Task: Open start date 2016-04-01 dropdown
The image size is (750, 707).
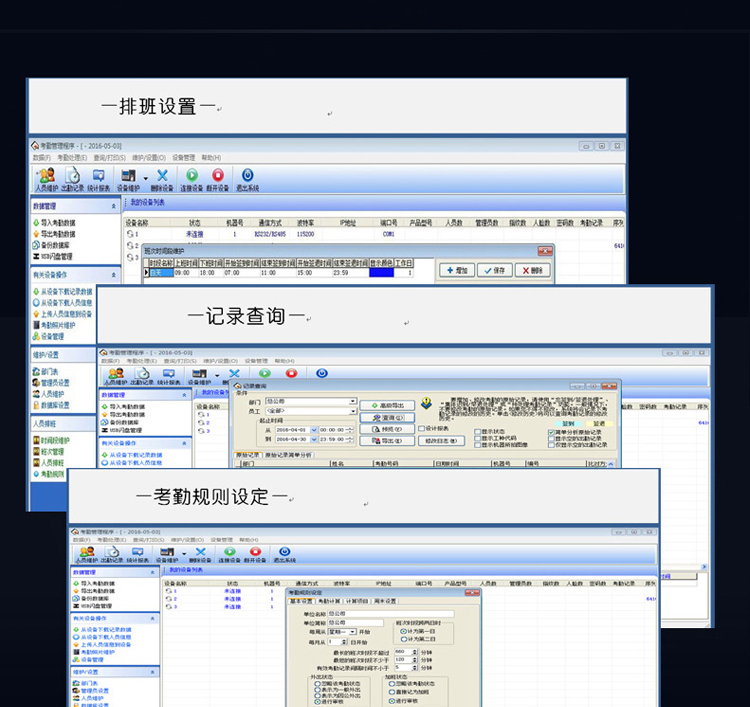Action: click(314, 430)
